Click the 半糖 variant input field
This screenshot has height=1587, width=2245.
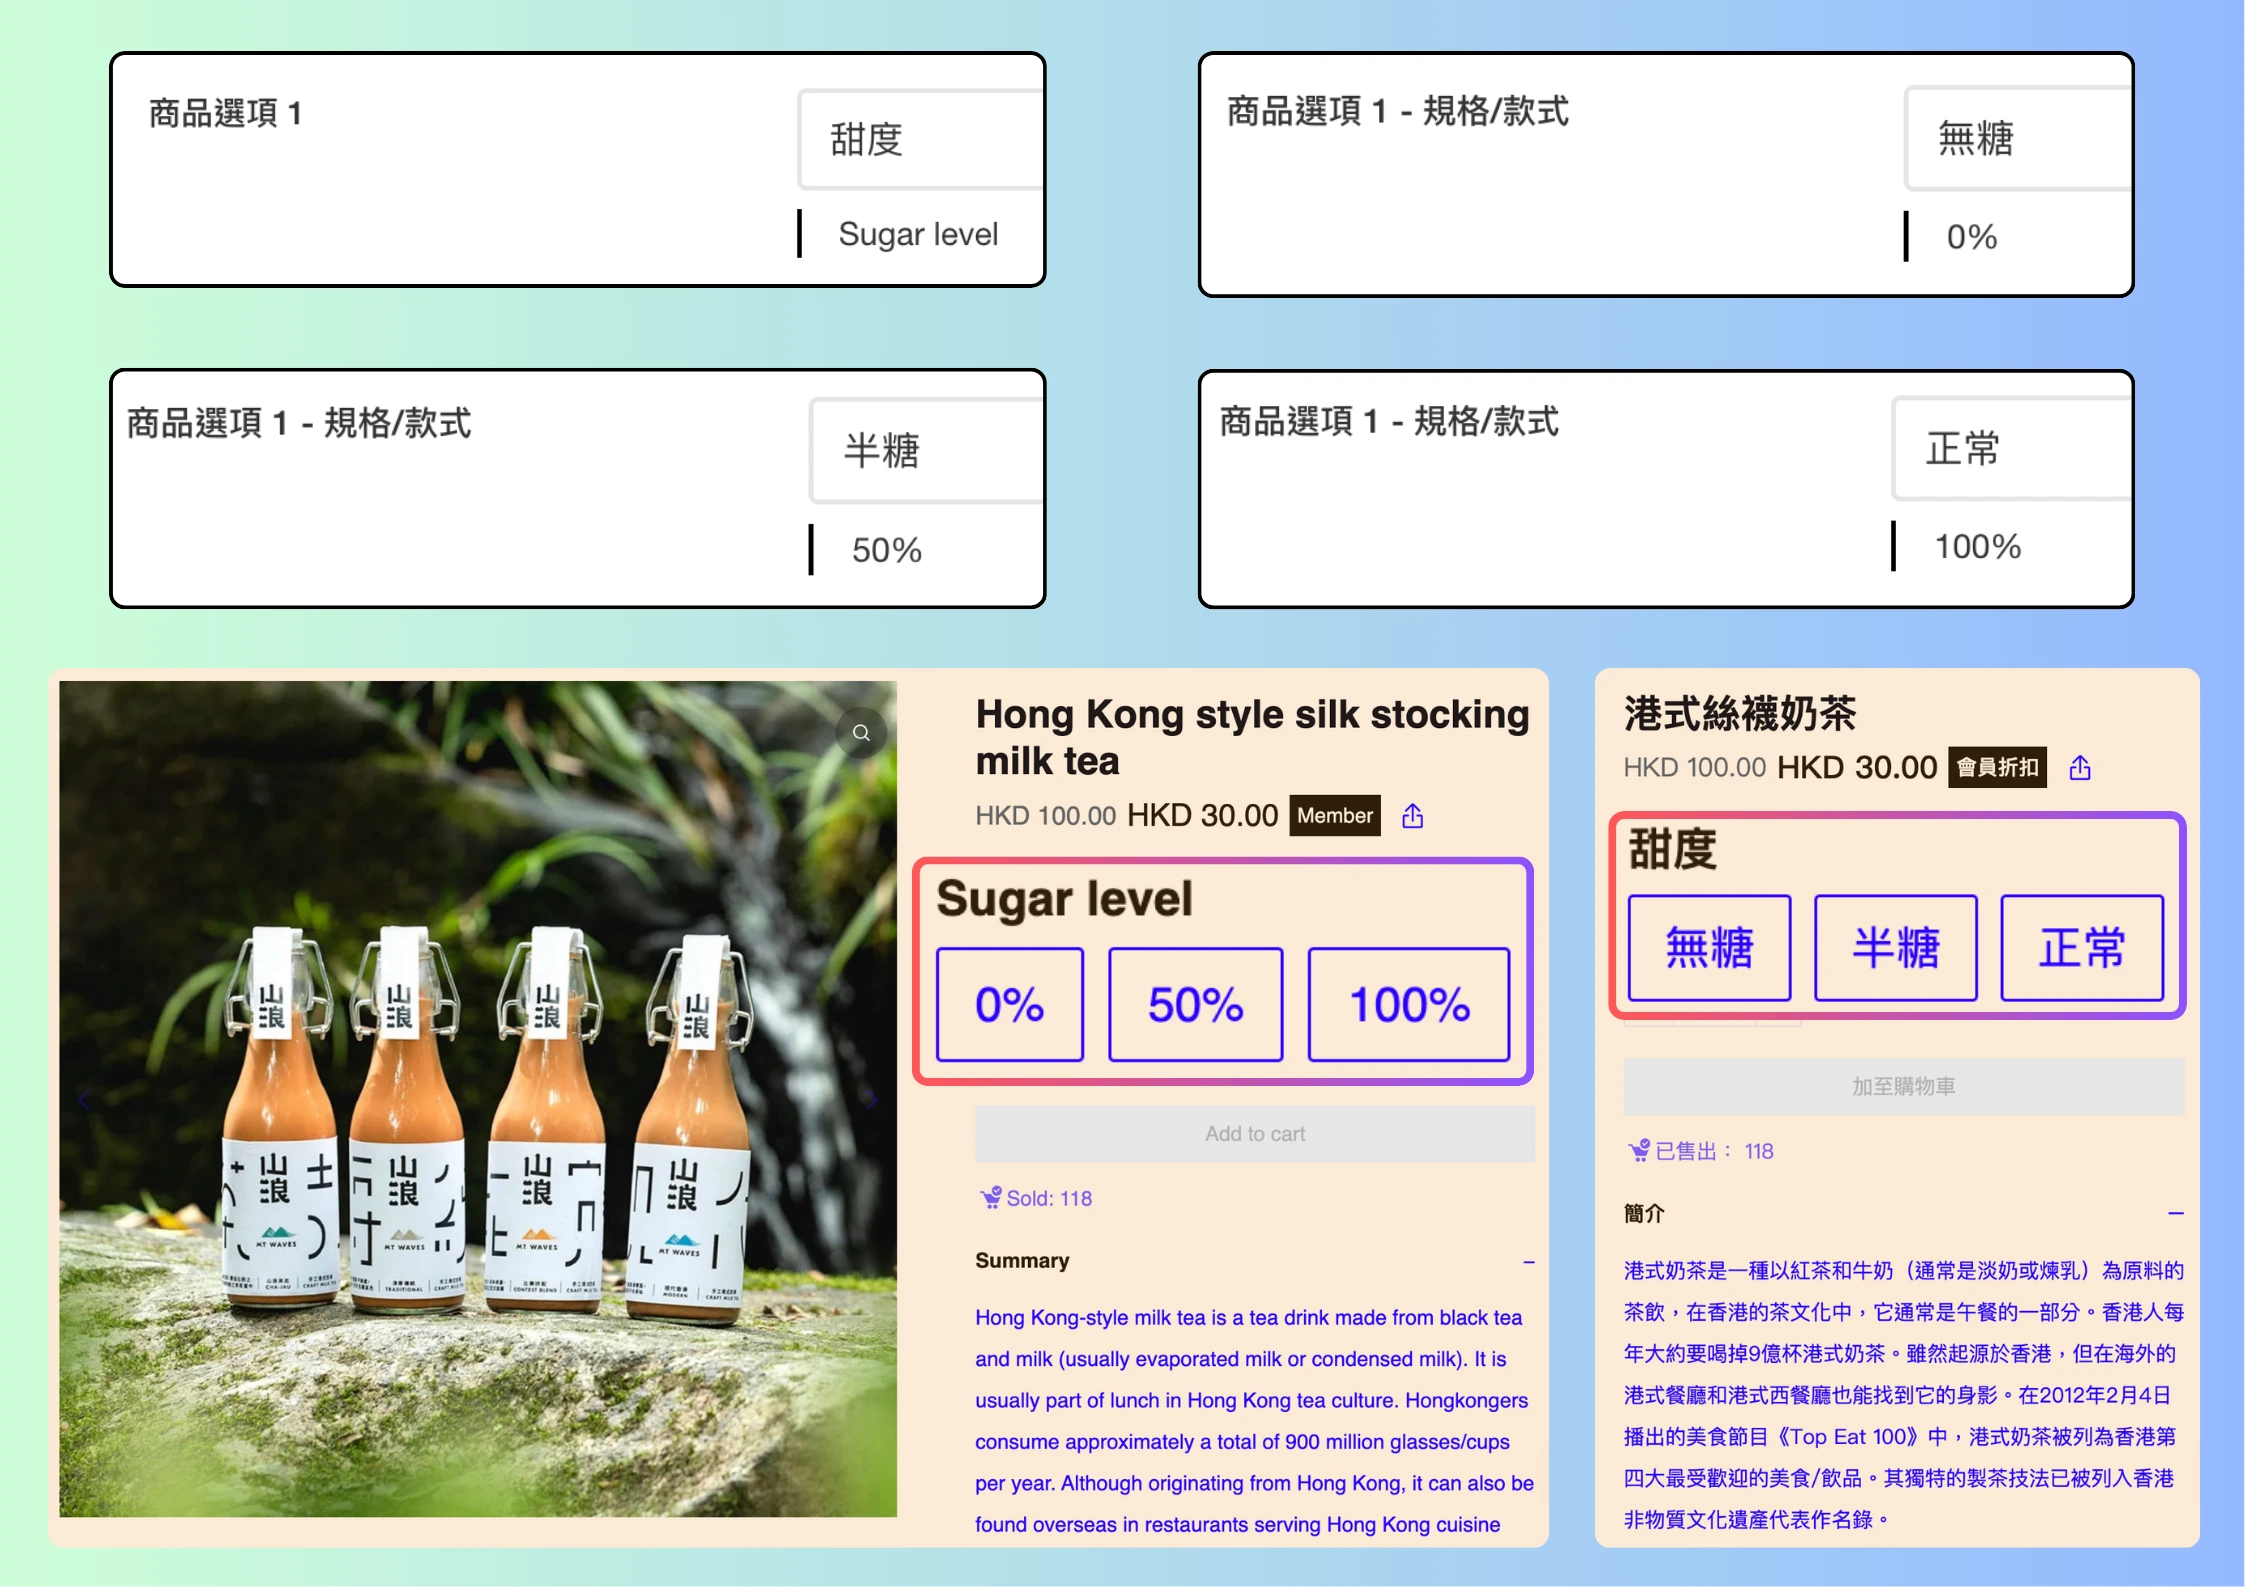pos(925,451)
